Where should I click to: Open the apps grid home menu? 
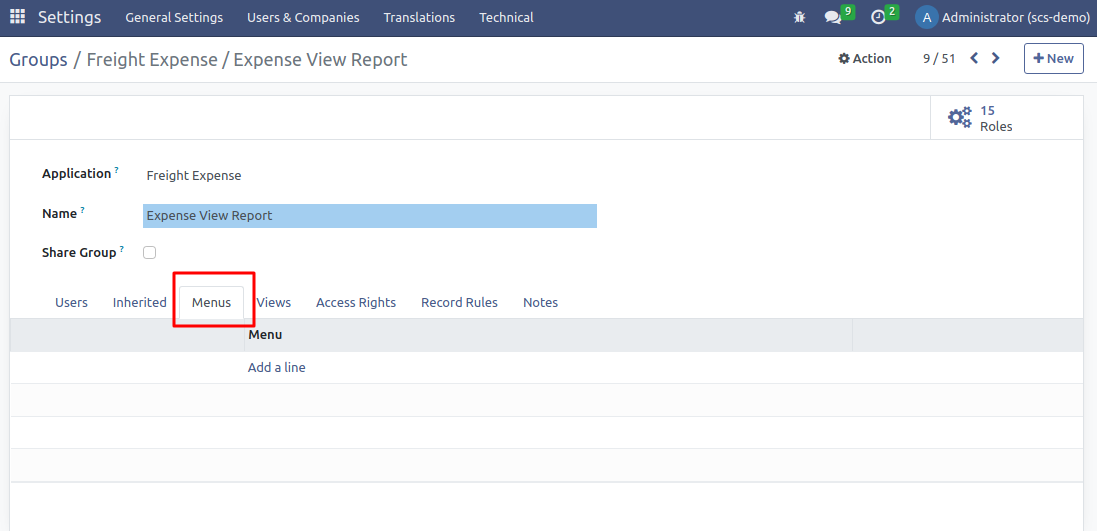pos(17,17)
